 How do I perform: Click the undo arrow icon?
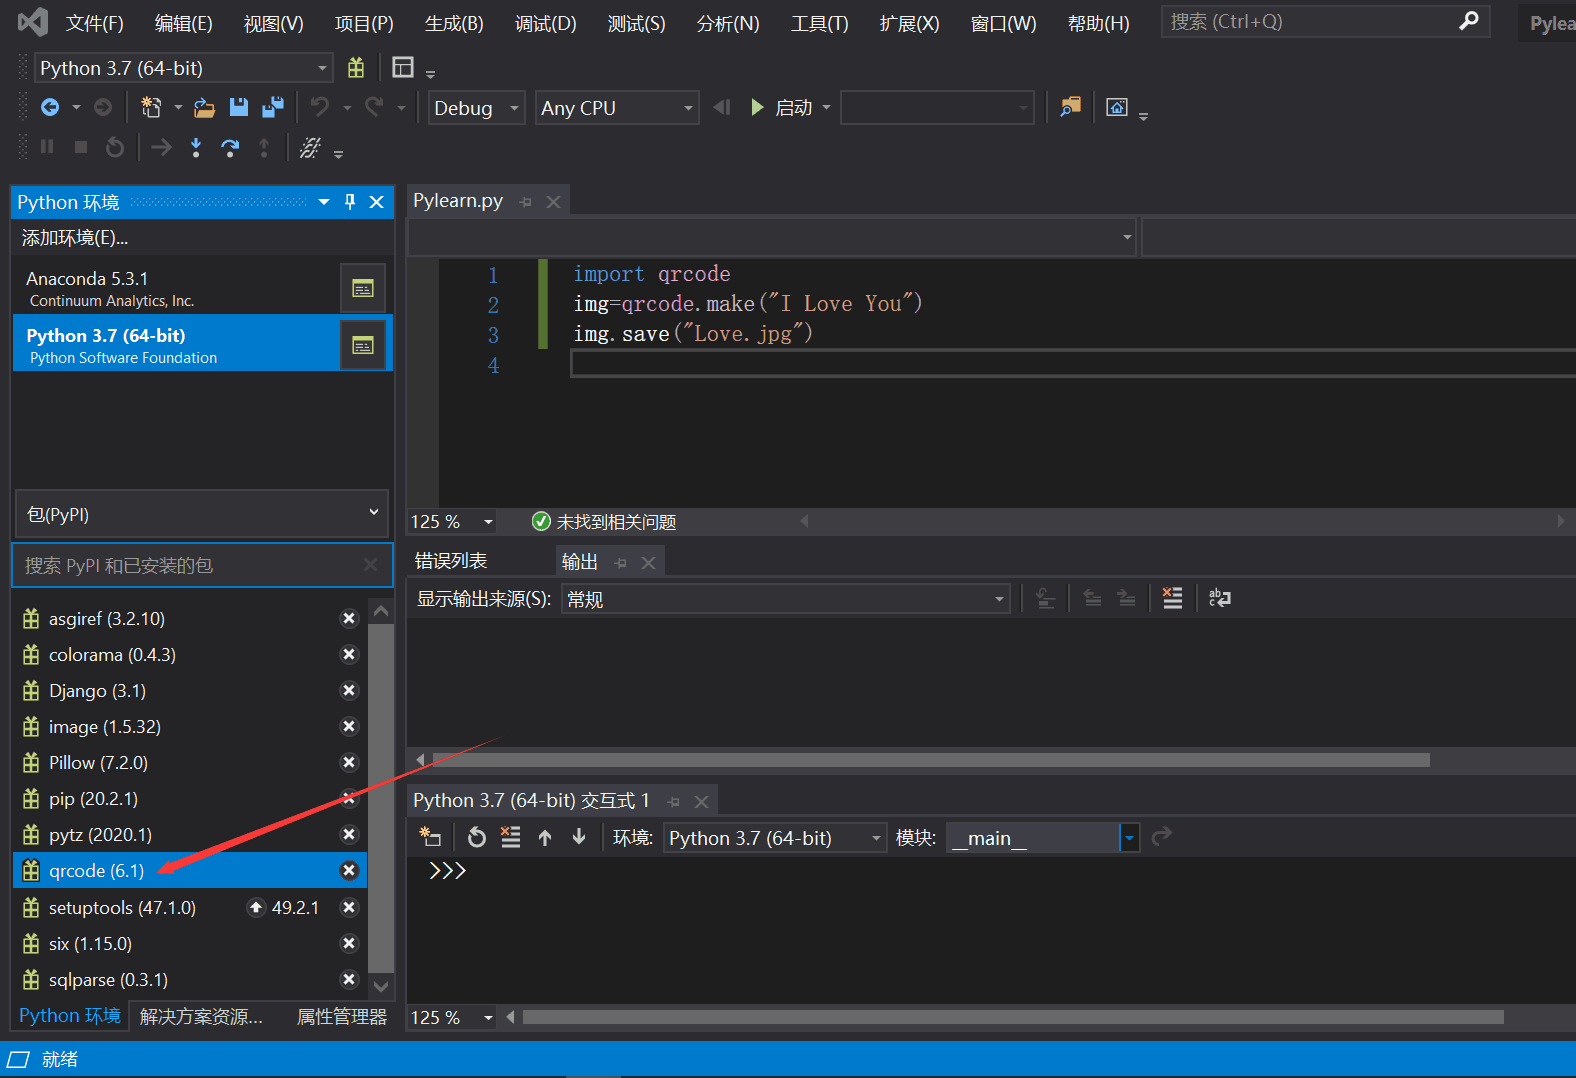tap(320, 107)
